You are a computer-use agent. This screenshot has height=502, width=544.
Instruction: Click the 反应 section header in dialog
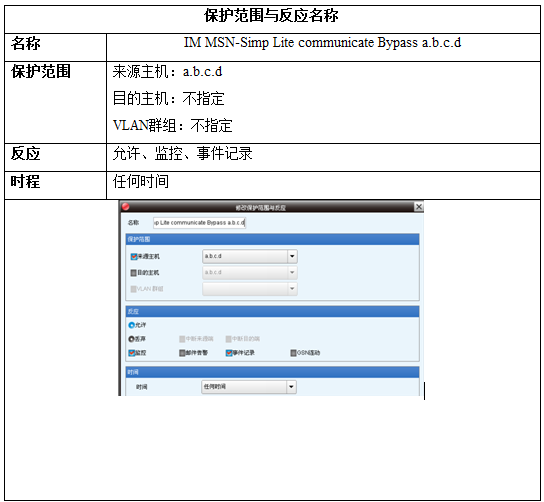(x=272, y=312)
